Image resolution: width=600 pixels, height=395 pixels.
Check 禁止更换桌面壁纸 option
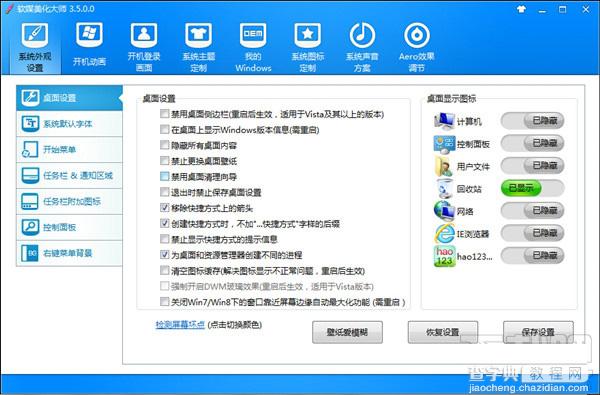(x=165, y=161)
